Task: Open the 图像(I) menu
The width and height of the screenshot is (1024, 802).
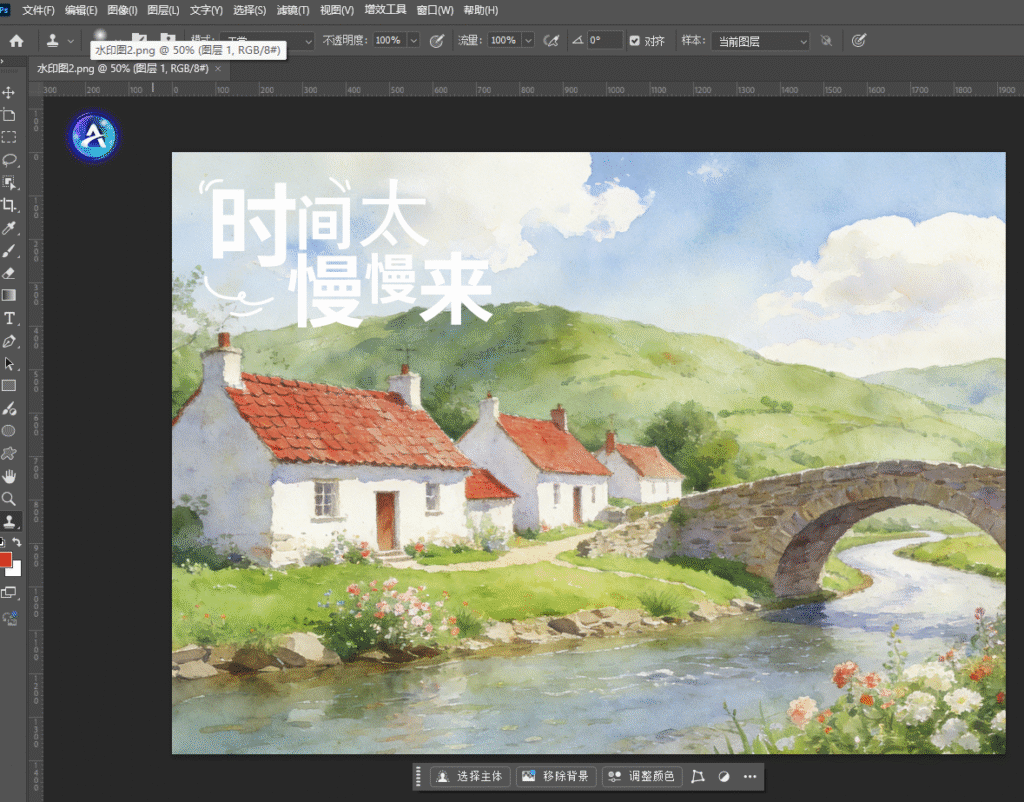Action: 122,10
